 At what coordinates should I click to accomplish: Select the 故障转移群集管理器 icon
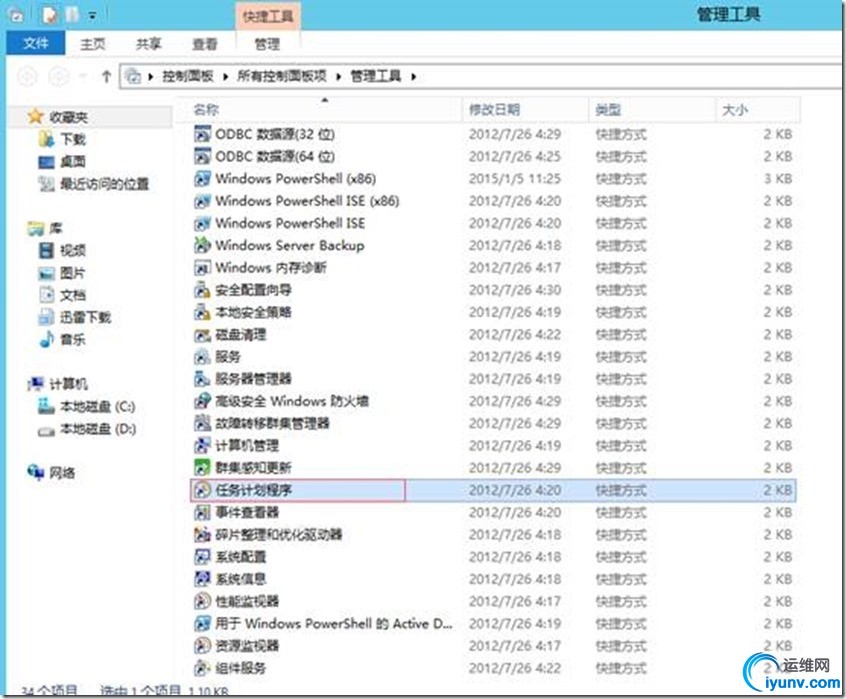click(x=202, y=423)
